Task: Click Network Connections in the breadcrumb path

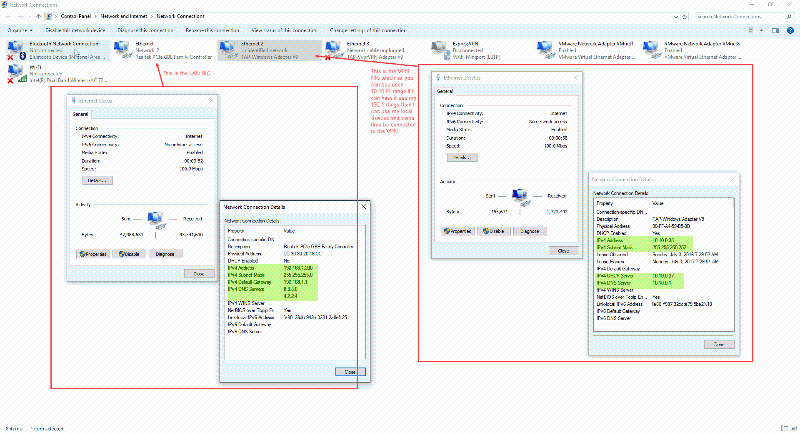Action: tap(181, 16)
